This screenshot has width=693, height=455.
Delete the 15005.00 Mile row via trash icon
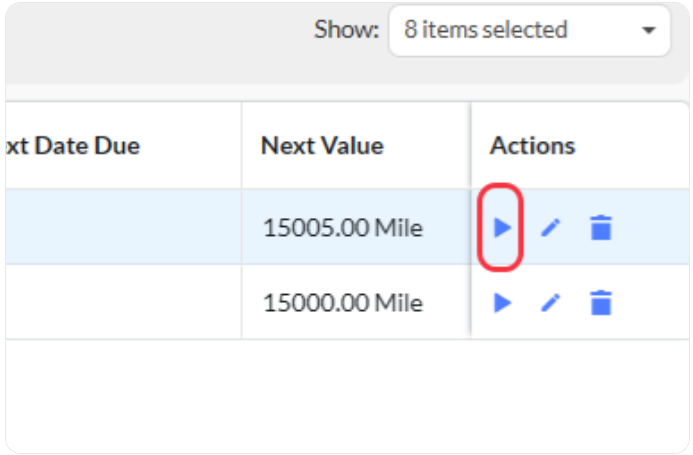click(600, 228)
